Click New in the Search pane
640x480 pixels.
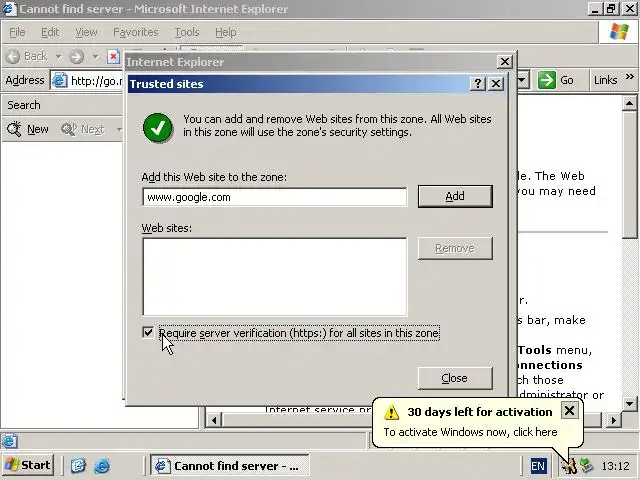coord(28,129)
